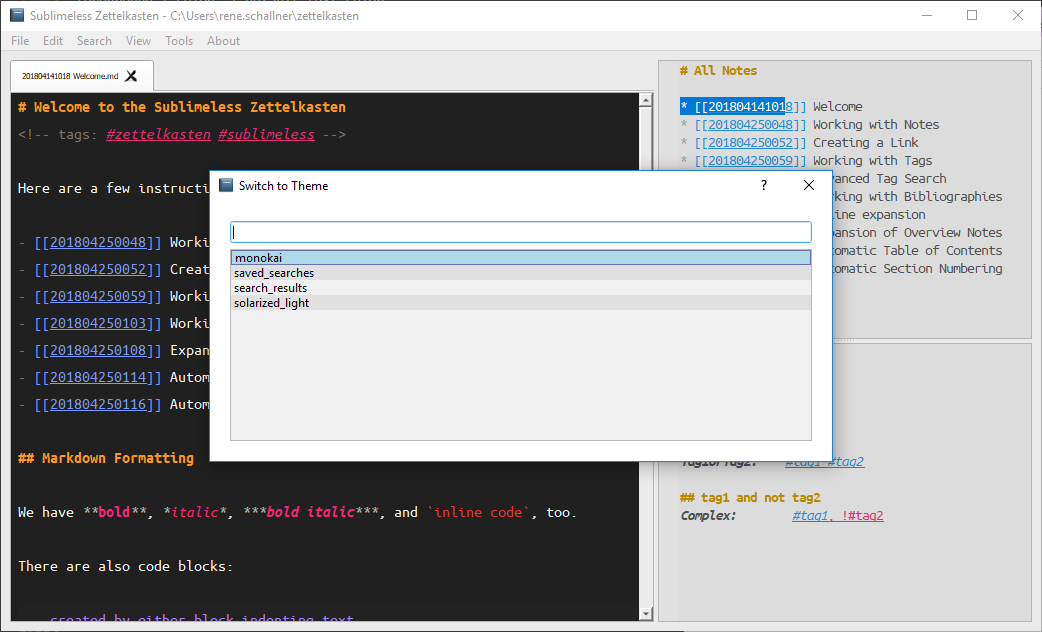Screen dimensions: 1042x632
Task: Click the #sublimeless tag in the editor
Action: tap(266, 134)
